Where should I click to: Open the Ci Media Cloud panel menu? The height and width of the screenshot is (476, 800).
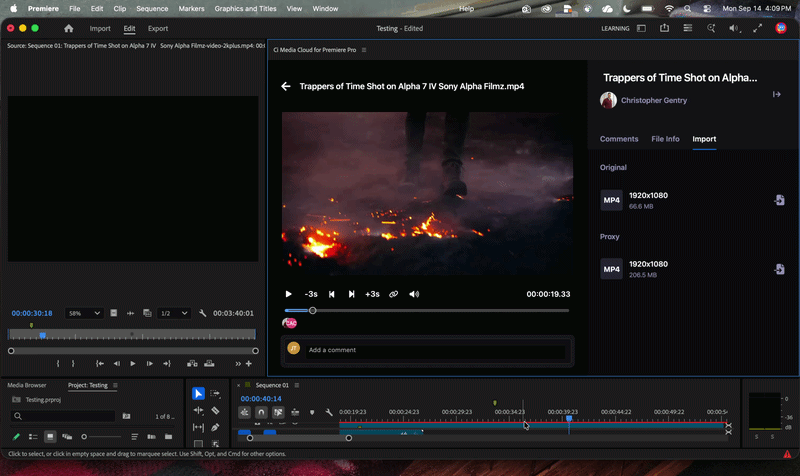[364, 50]
